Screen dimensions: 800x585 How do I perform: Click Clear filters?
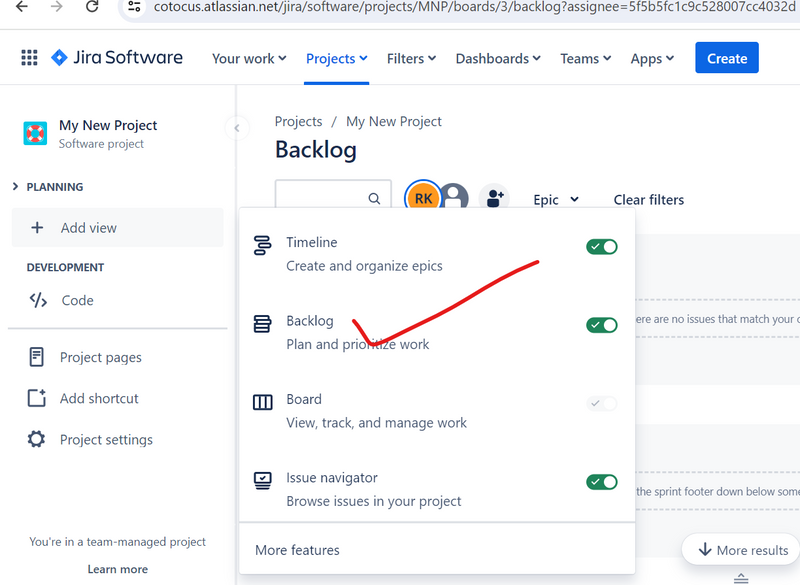(649, 200)
